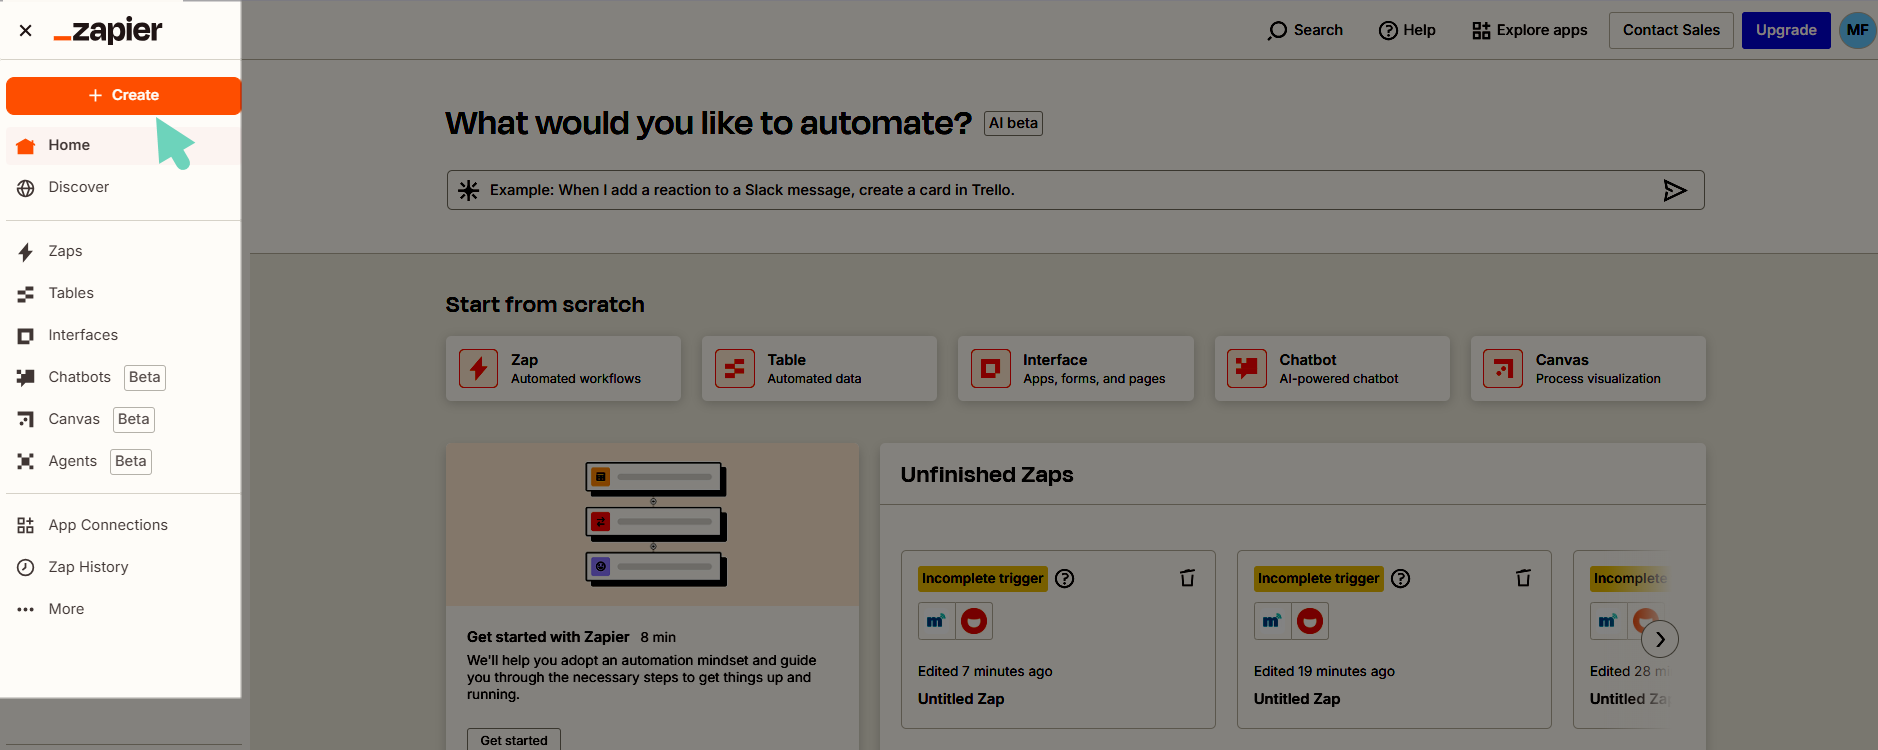Open Untitled Zap edited 19 minutes ago
Screen dimensions: 1878x750
coord(1297,699)
